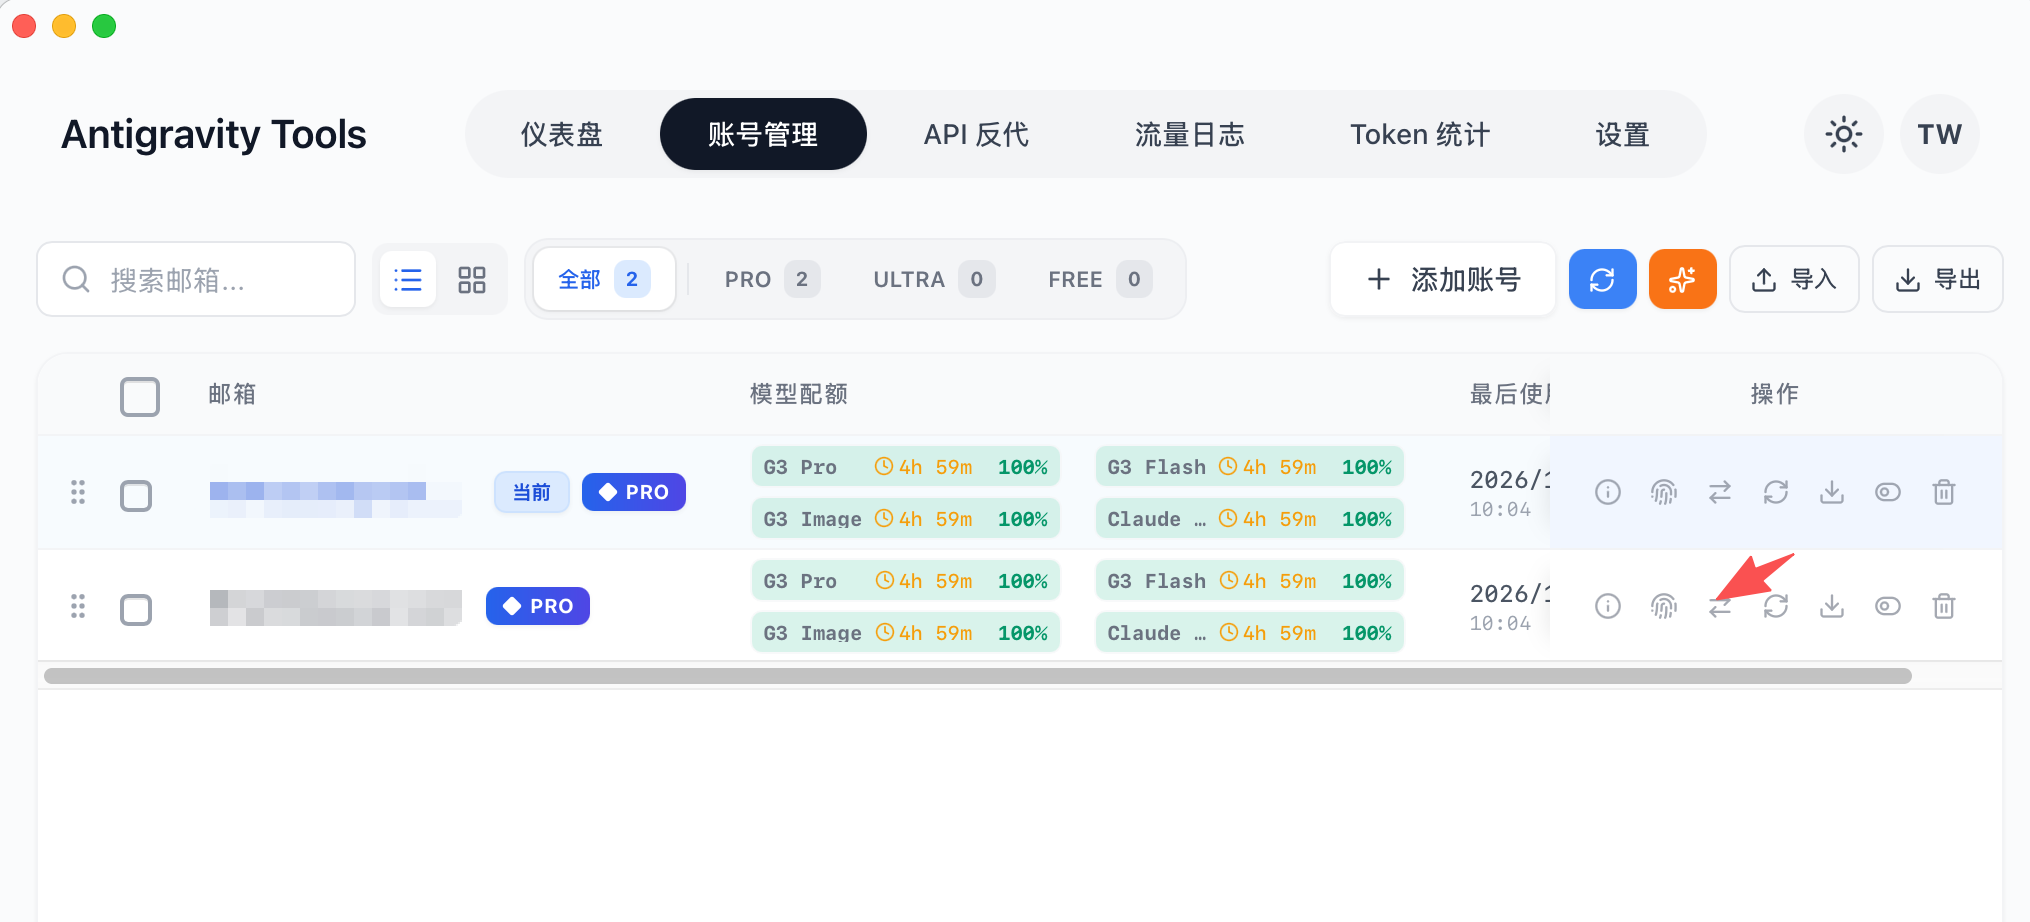Image resolution: width=2030 pixels, height=922 pixels.
Task: Download export icon on the second account row
Action: pos(1832,606)
